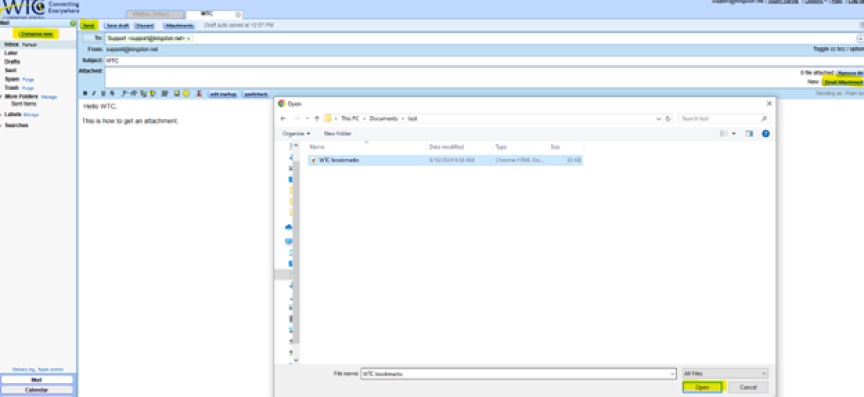The image size is (864, 397).
Task: Click Toggle cc bcc options link
Action: [x=838, y=49]
